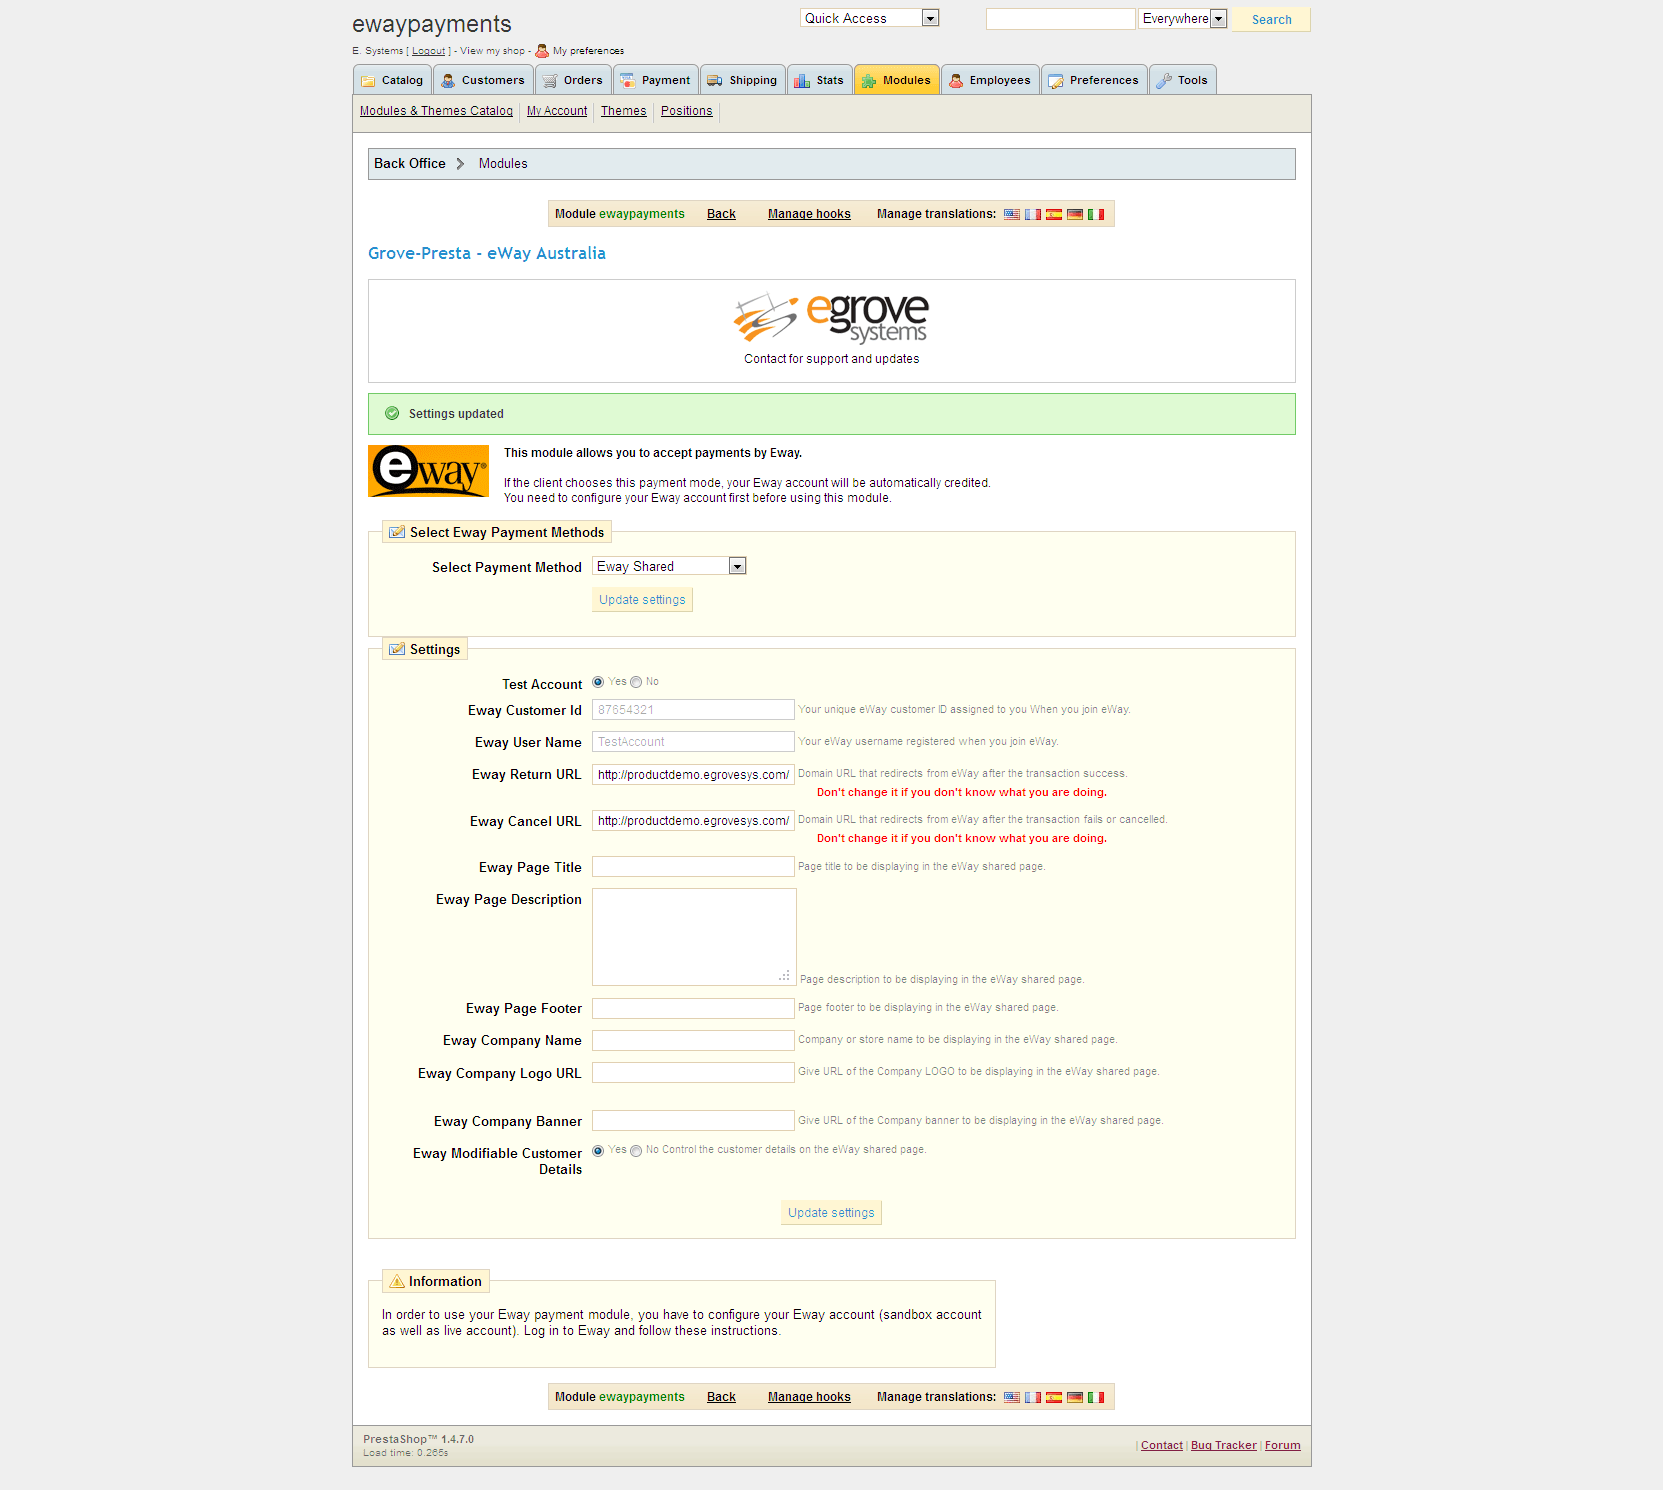Open My Account submenu link
This screenshot has height=1490, width=1663.
557,111
